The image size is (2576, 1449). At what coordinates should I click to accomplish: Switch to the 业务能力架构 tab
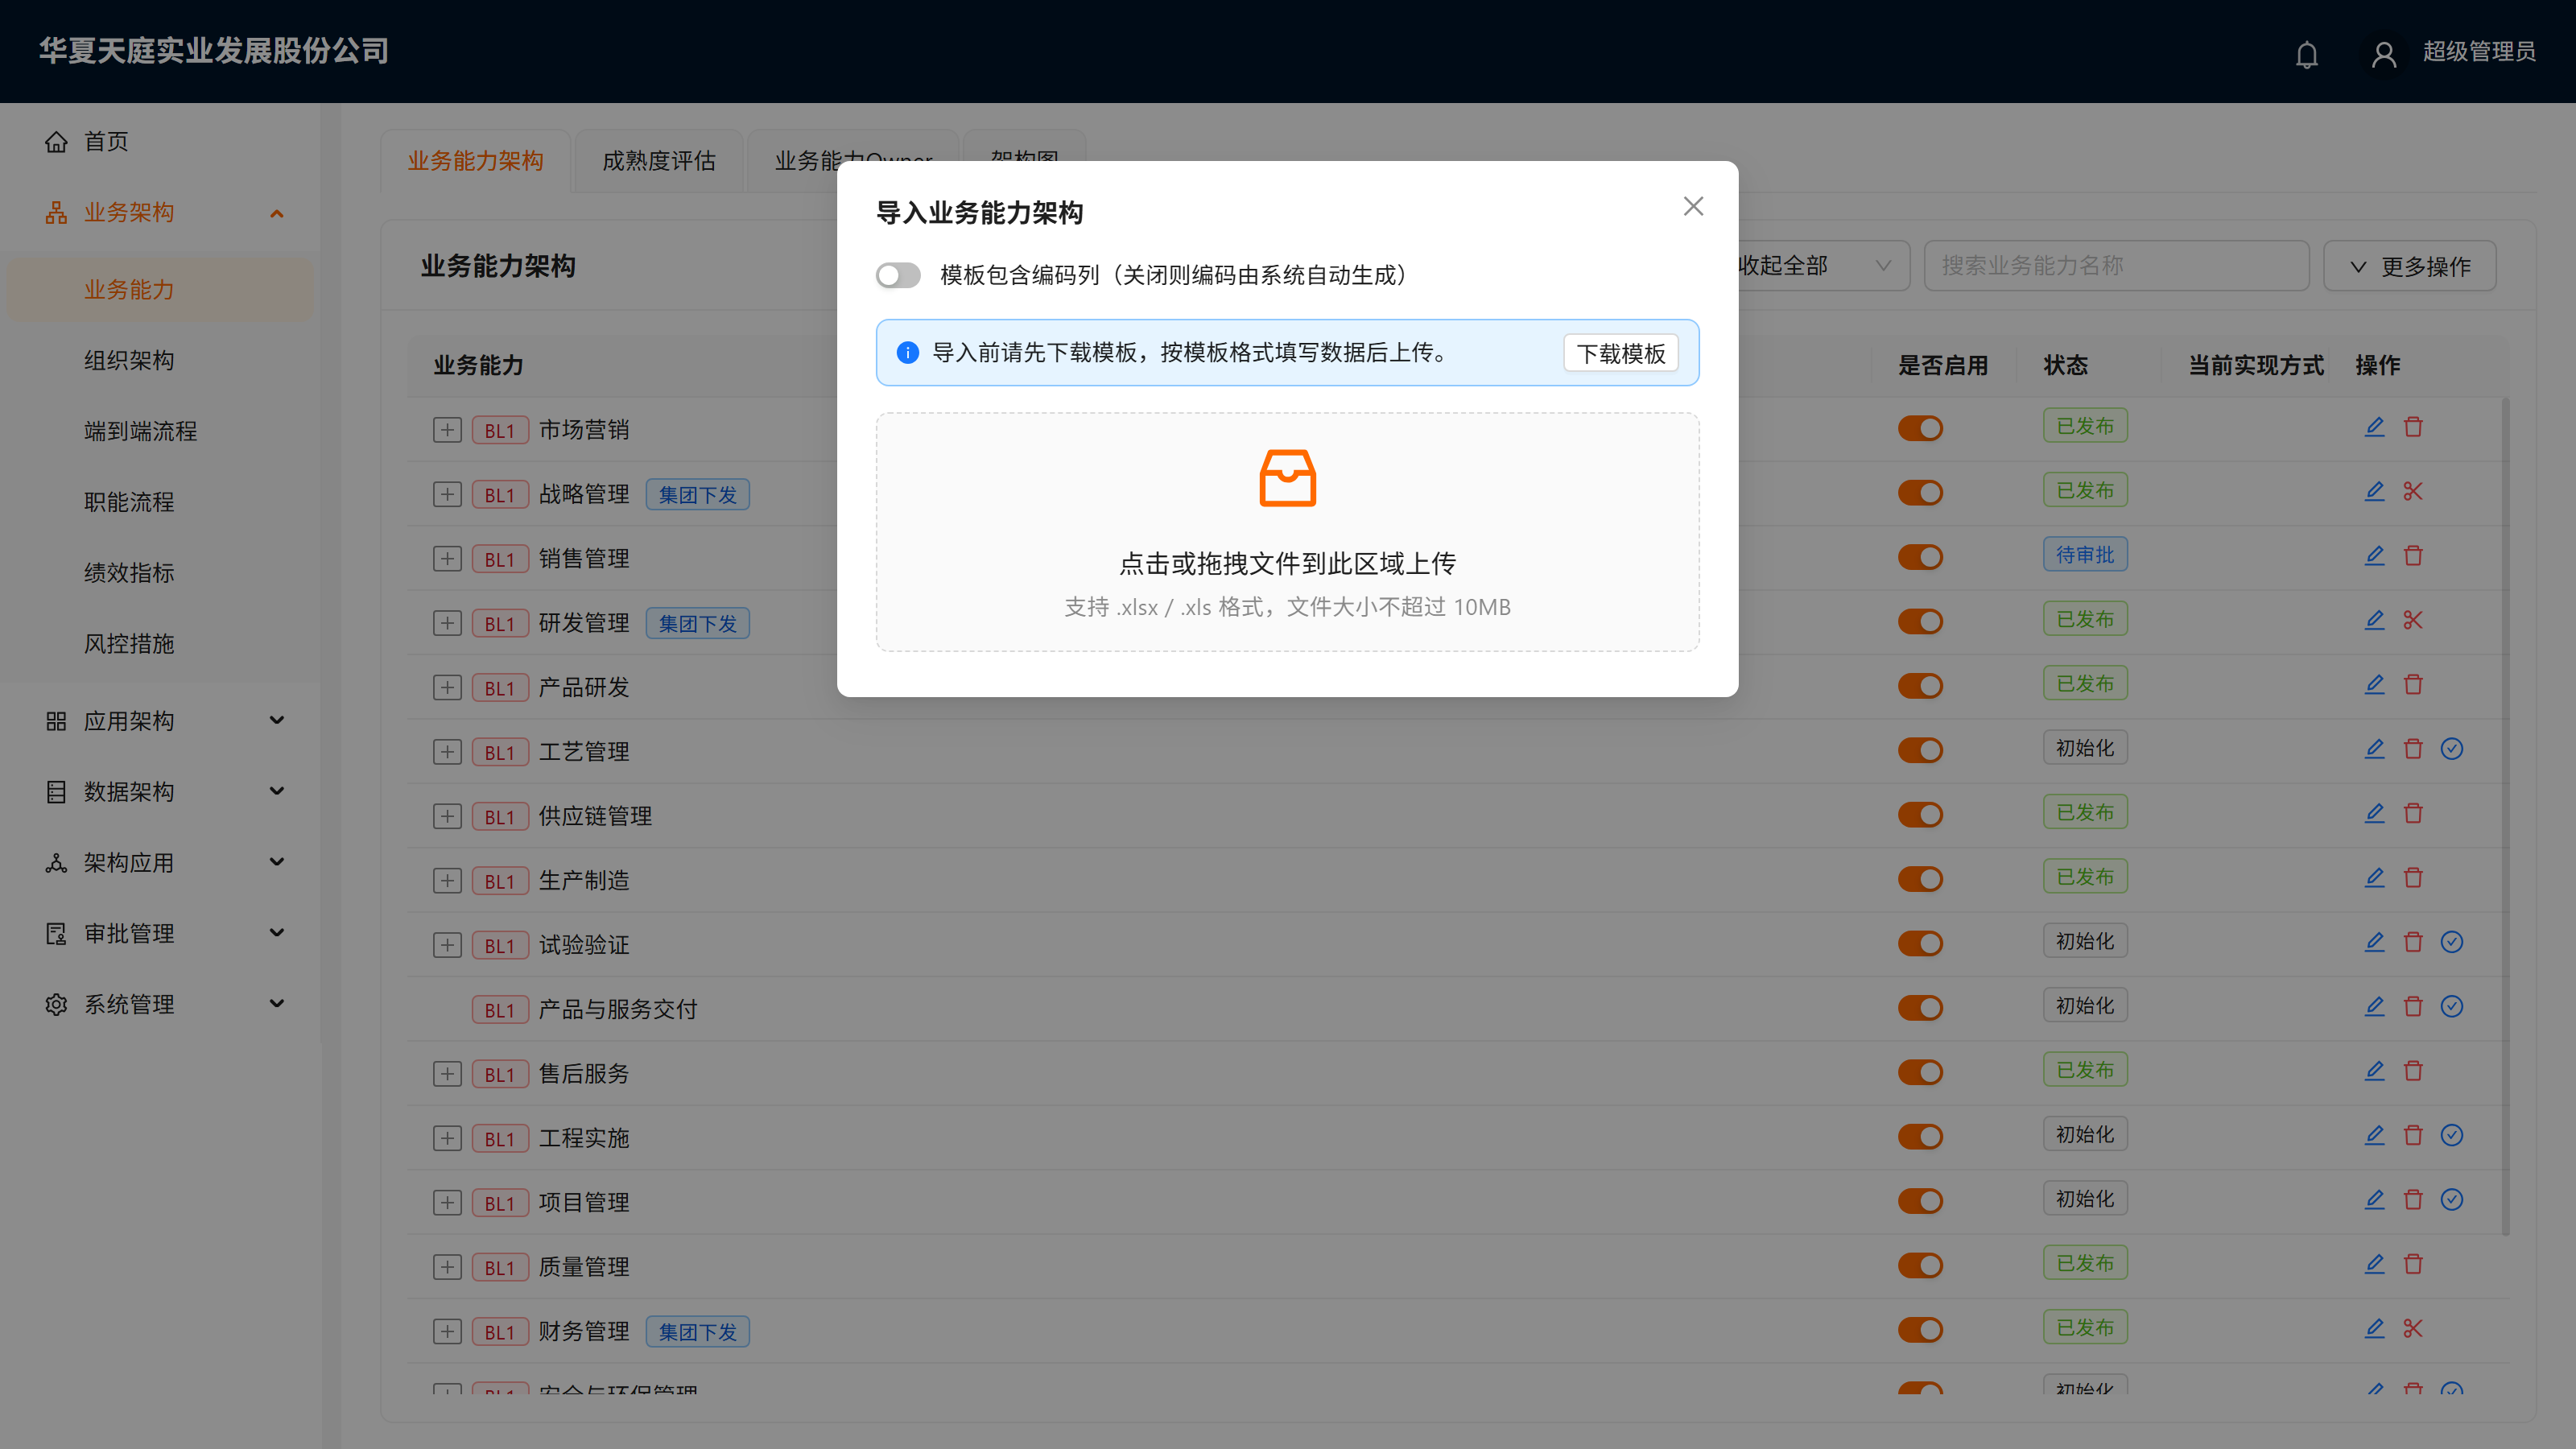pos(475,161)
